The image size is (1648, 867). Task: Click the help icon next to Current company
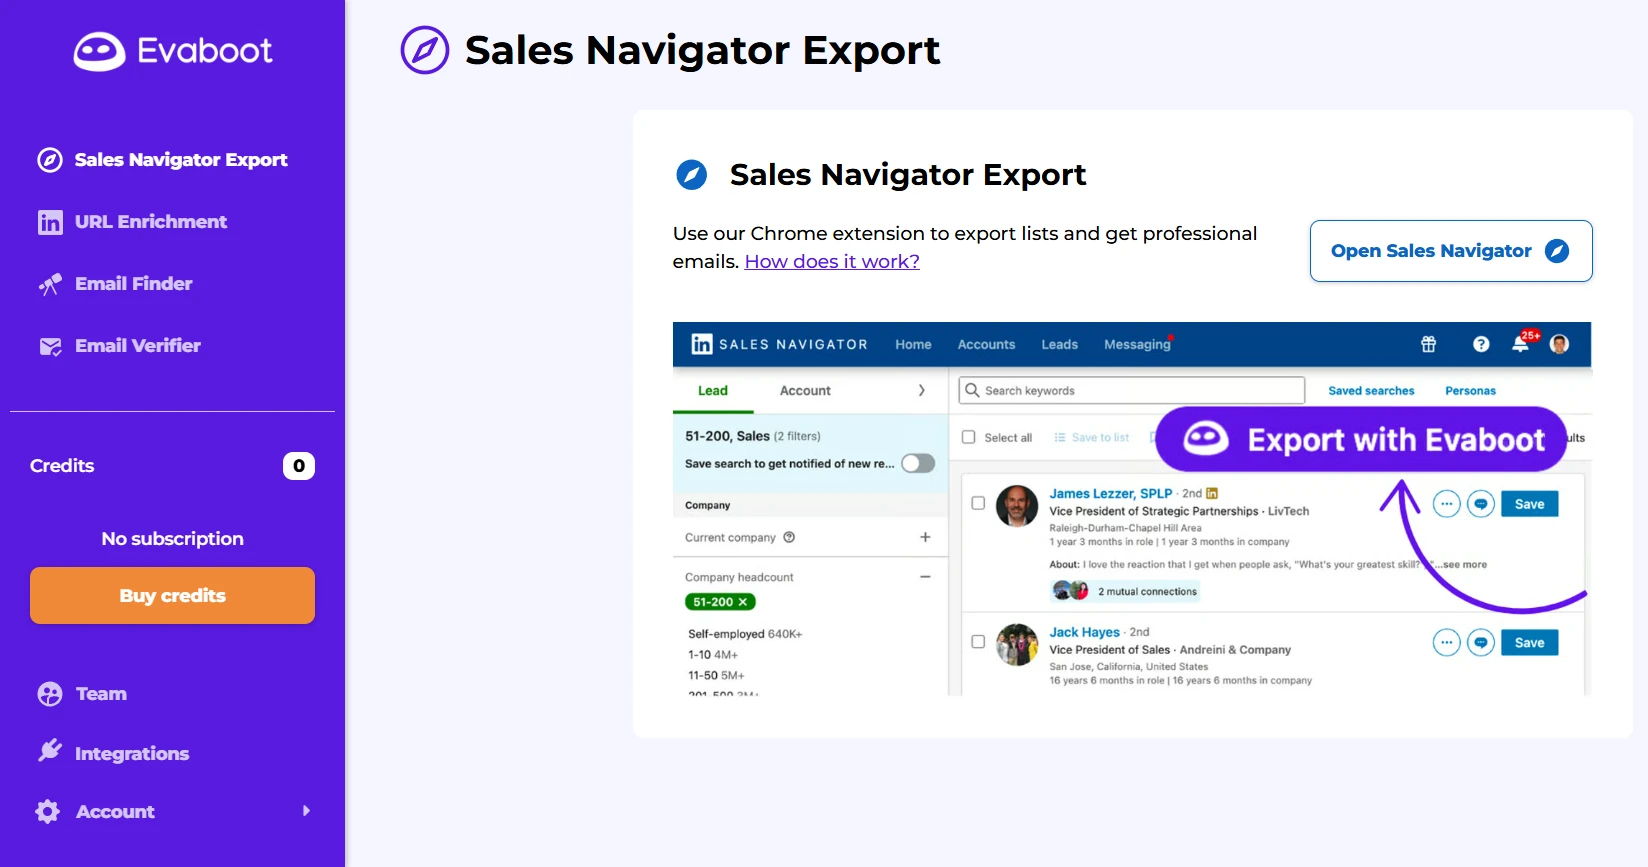(x=789, y=537)
